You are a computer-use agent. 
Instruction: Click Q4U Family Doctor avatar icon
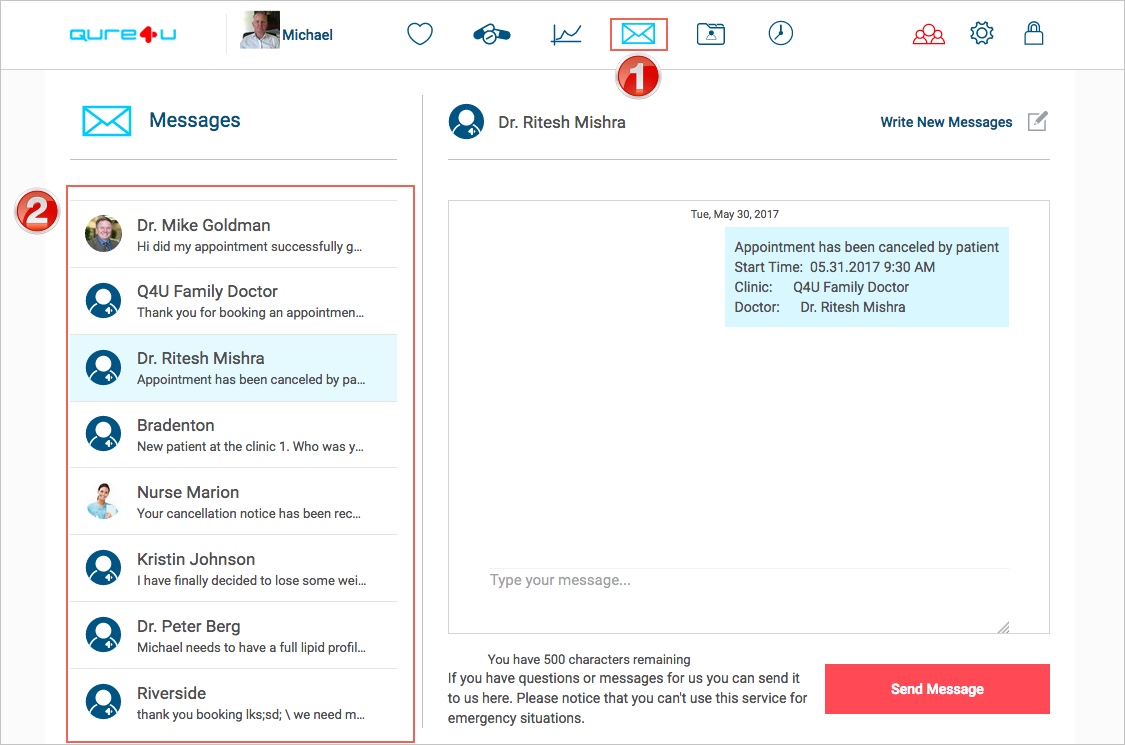[x=103, y=300]
